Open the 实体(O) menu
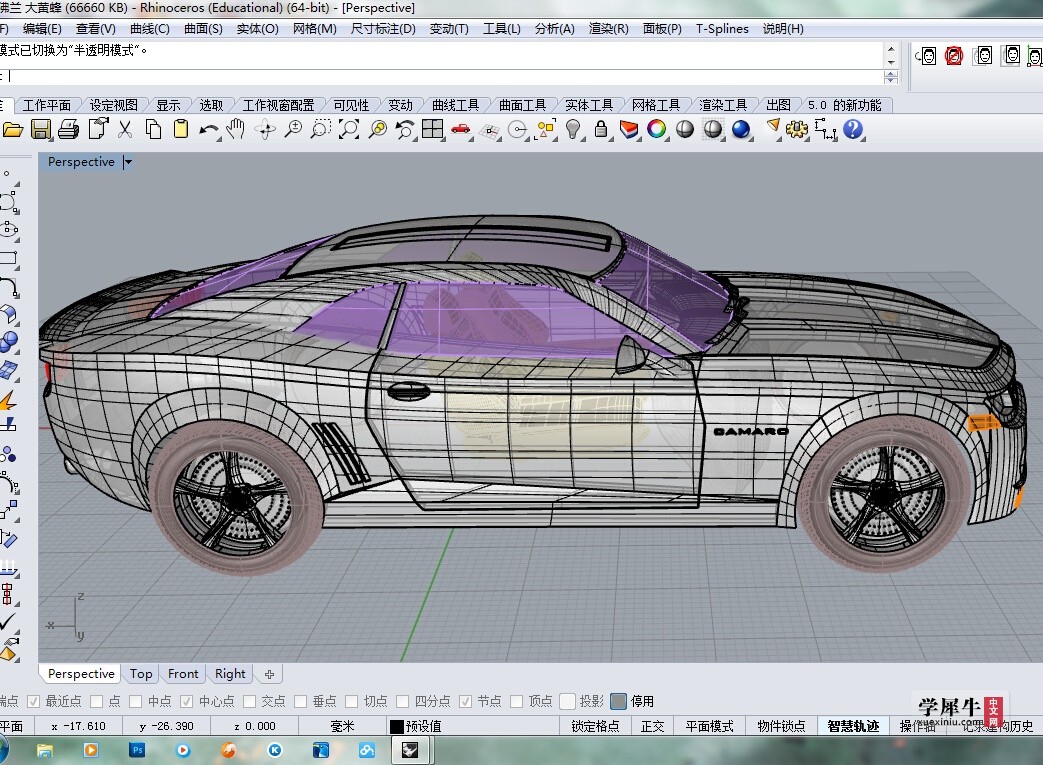The image size is (1043, 765). (x=257, y=29)
